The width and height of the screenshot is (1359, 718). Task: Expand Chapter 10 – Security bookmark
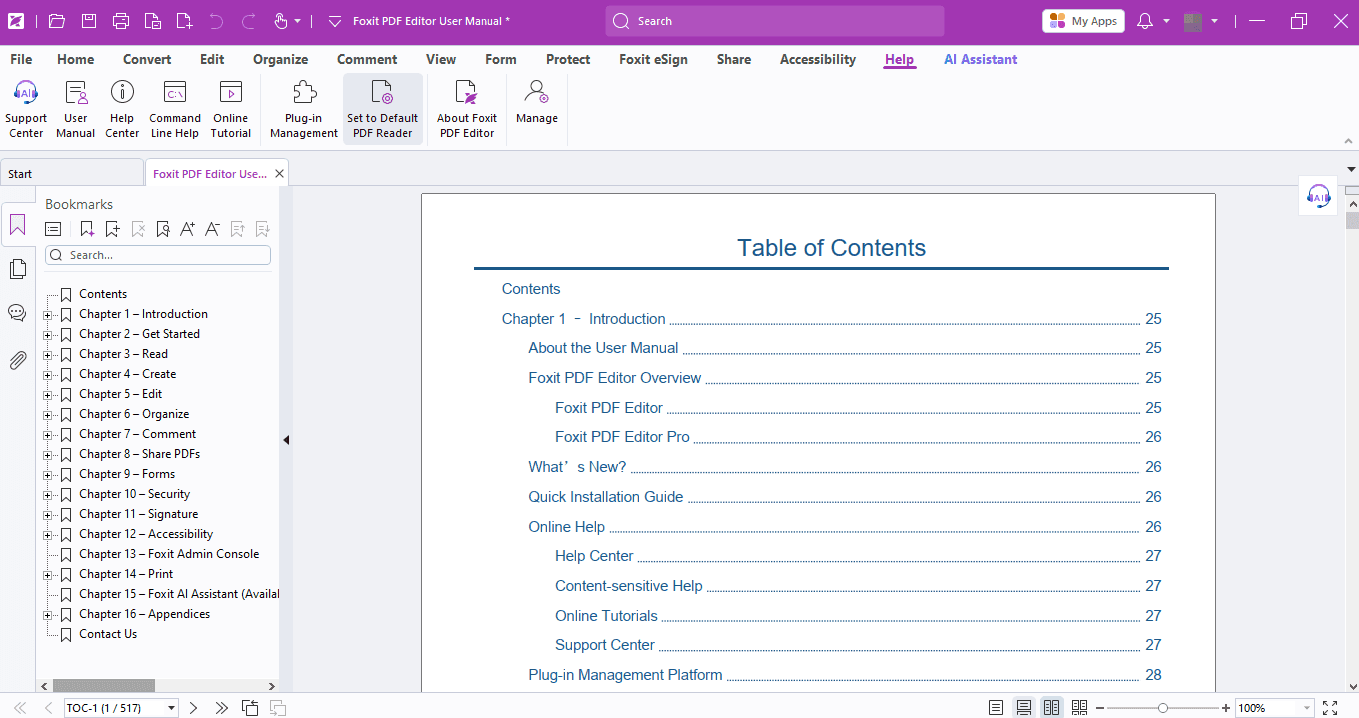tap(47, 495)
